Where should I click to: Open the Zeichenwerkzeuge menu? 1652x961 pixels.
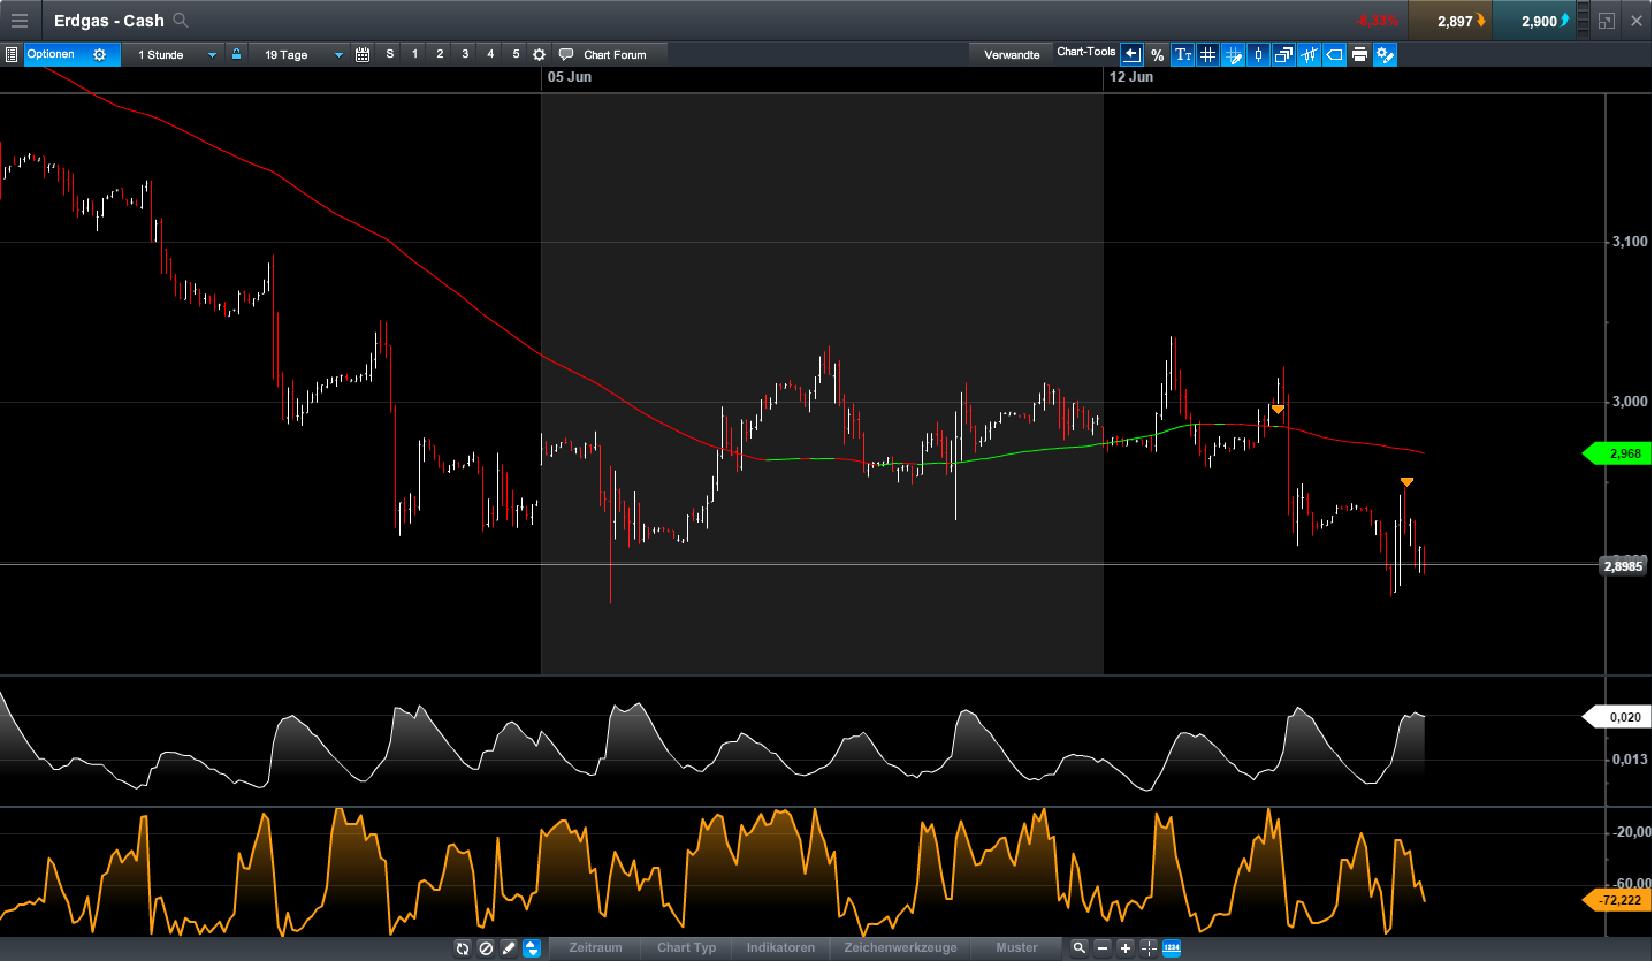(x=900, y=948)
